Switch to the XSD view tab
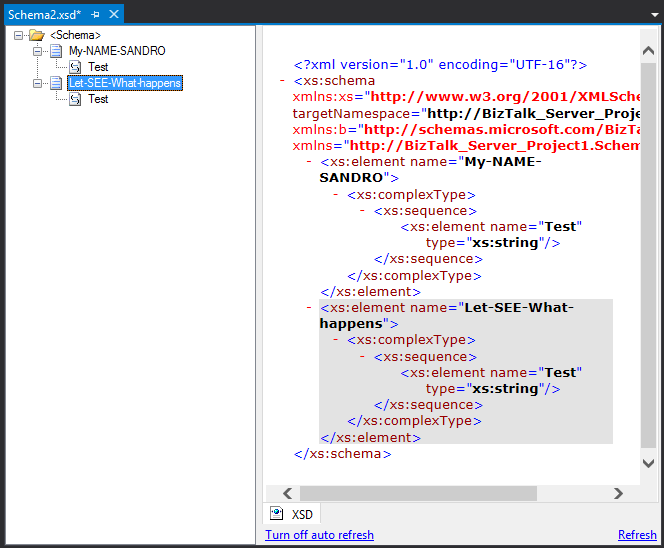Viewport: 664px width, 548px height. (x=301, y=514)
